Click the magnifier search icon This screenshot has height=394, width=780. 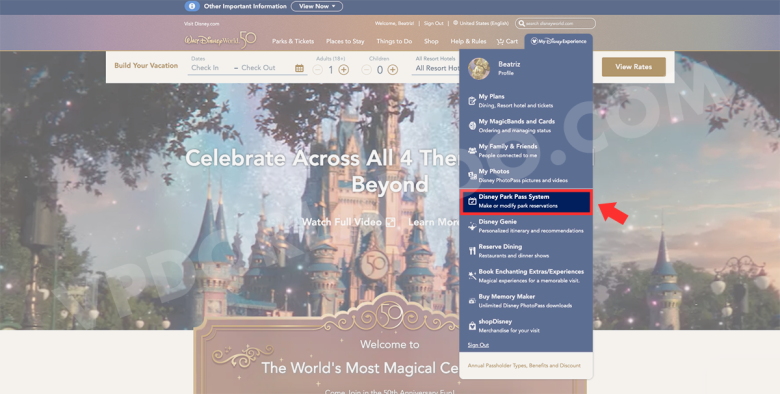point(521,23)
